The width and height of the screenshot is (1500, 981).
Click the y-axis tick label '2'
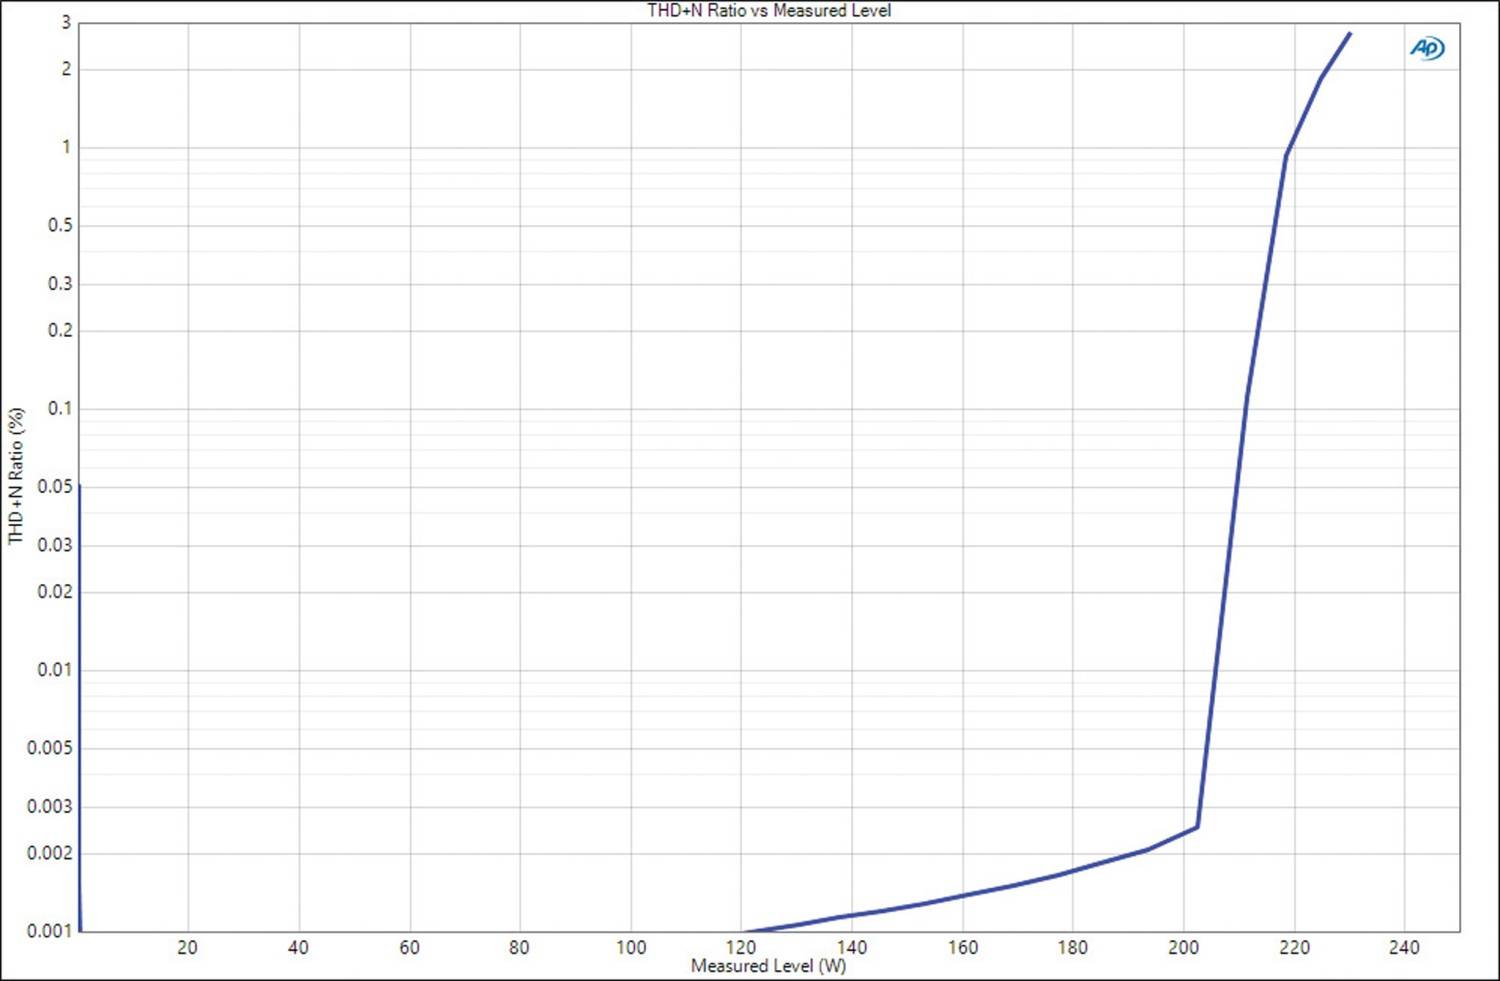[67, 69]
